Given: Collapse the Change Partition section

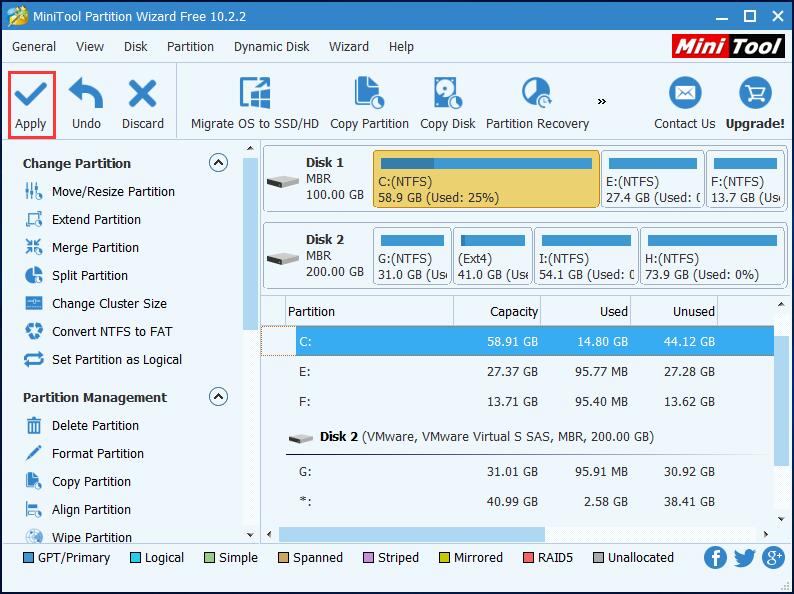Looking at the screenshot, I should click(x=218, y=163).
